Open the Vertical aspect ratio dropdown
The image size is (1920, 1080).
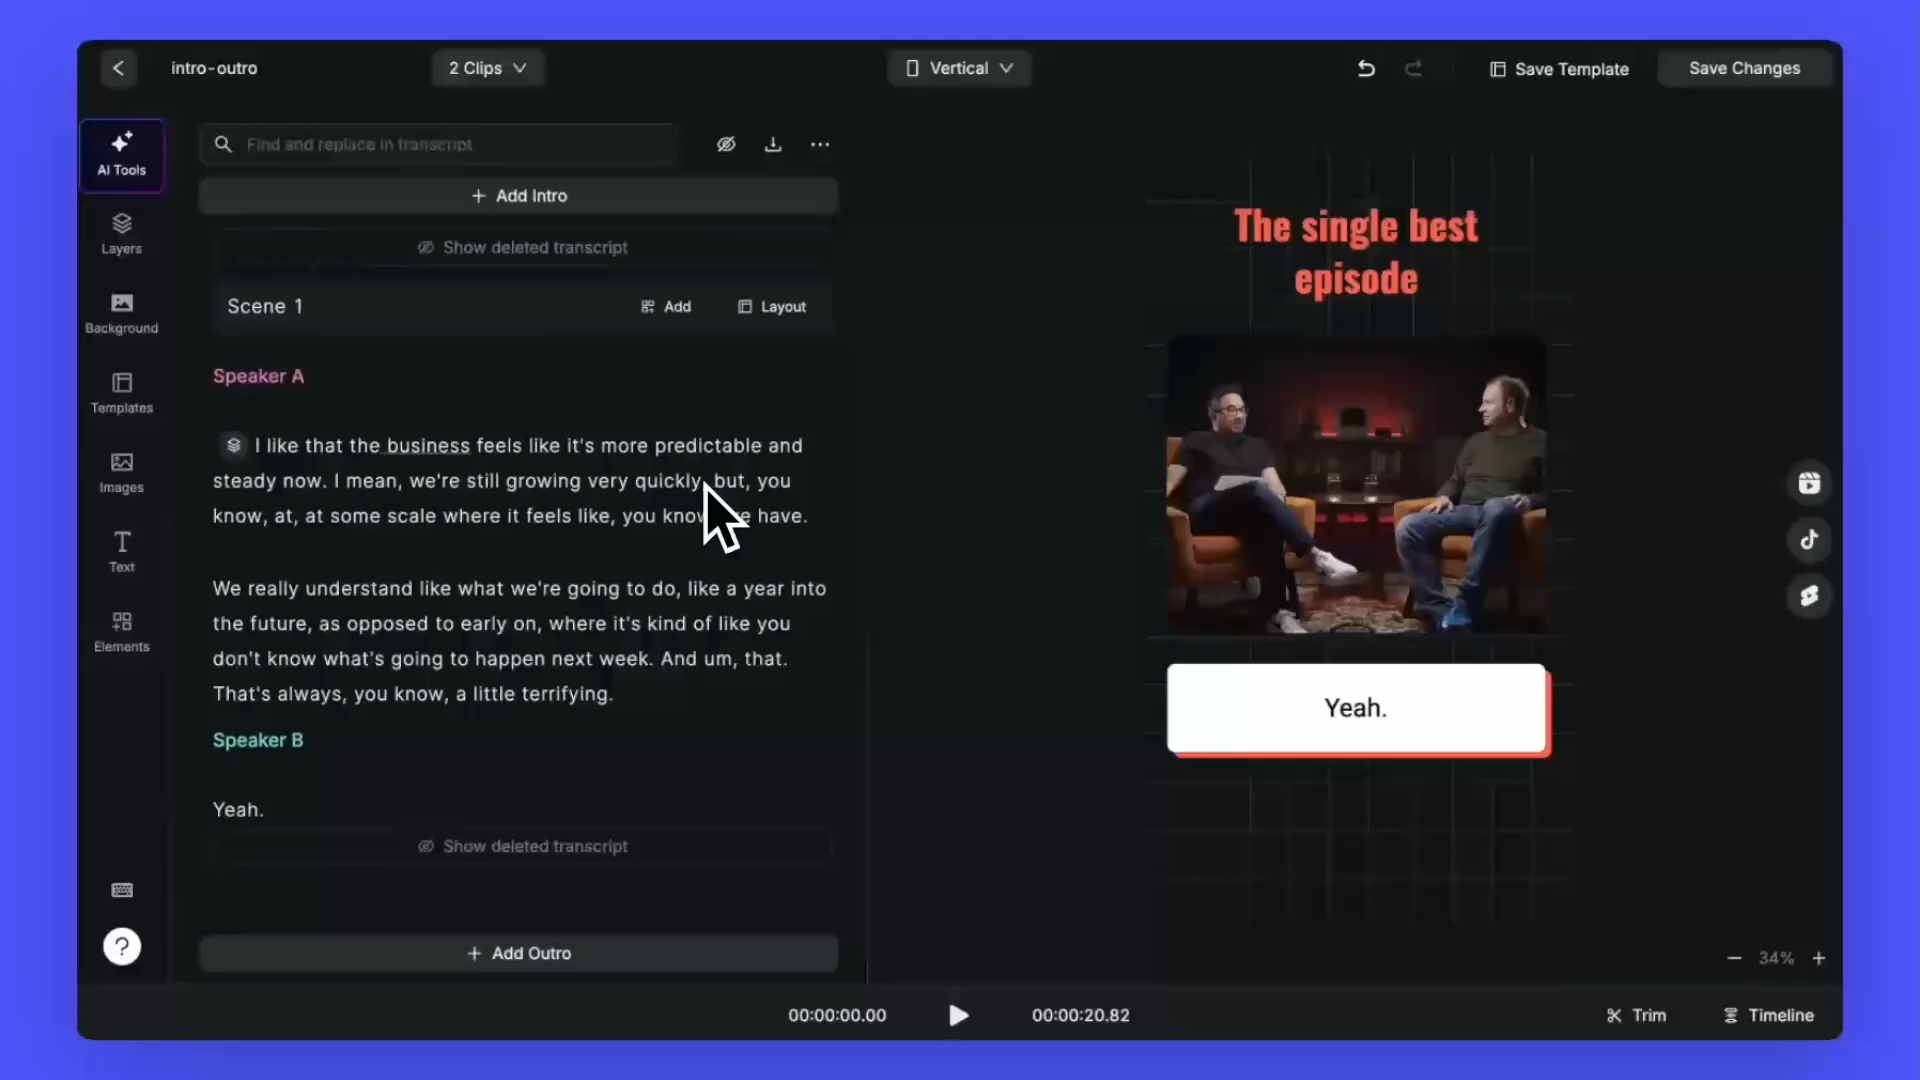(x=958, y=68)
